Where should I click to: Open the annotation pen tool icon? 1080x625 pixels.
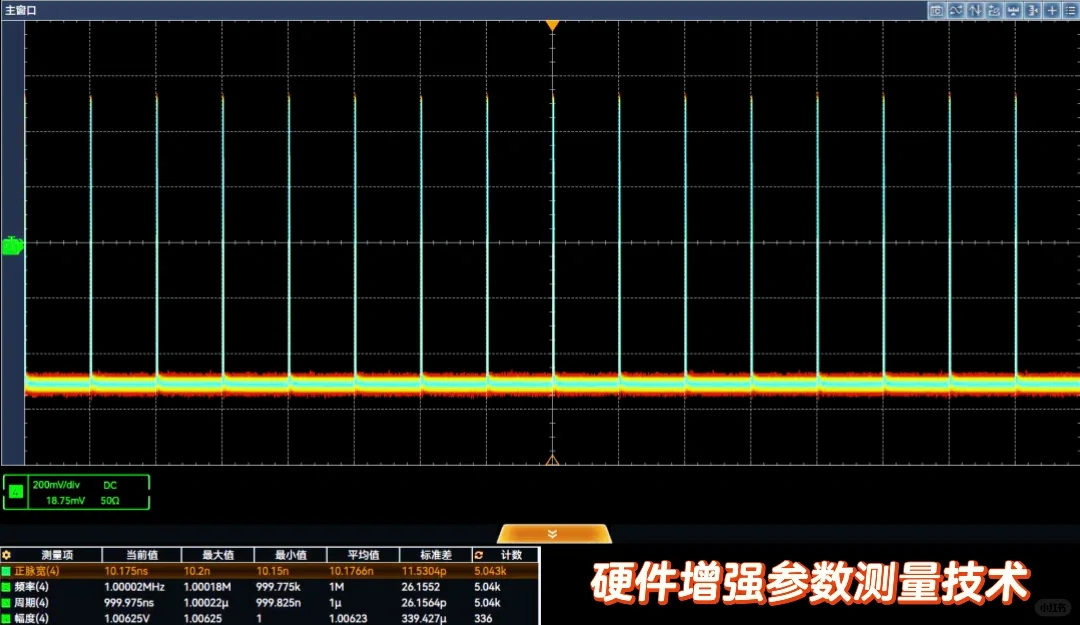coord(994,10)
